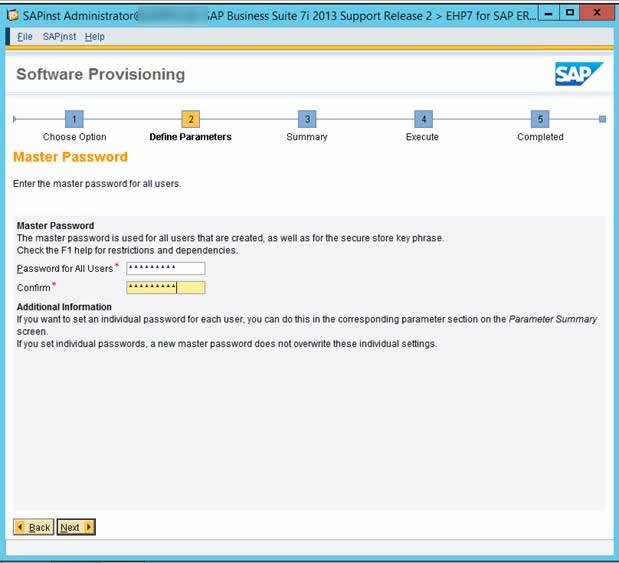619x563 pixels.
Task: Click the SAPinst title bar app icon
Action: pos(13,15)
